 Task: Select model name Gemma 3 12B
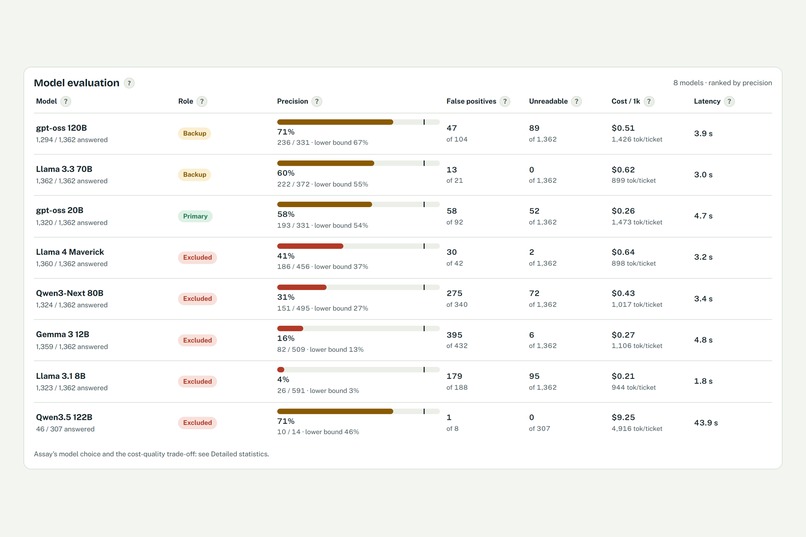click(x=62, y=334)
